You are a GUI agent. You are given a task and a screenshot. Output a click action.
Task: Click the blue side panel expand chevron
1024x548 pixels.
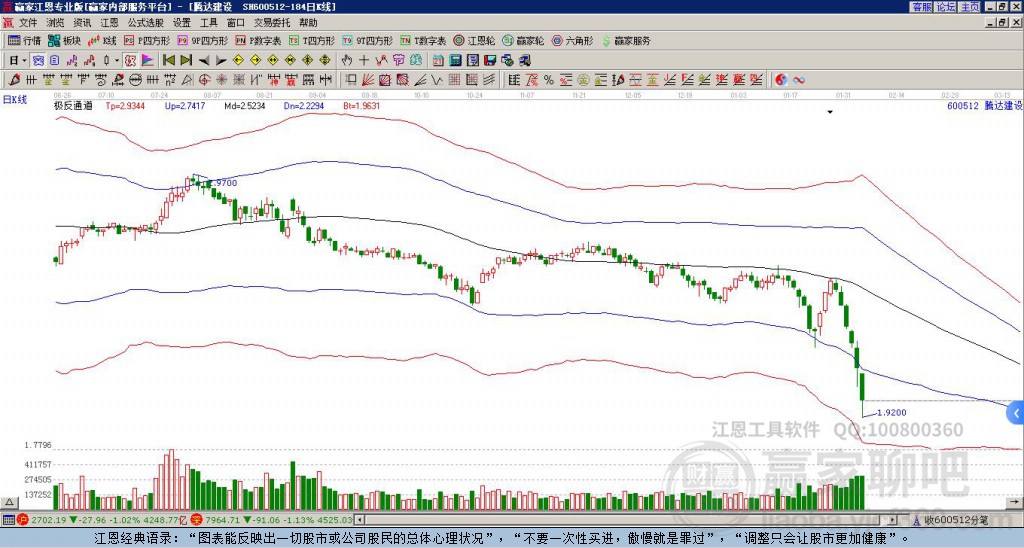1016,413
